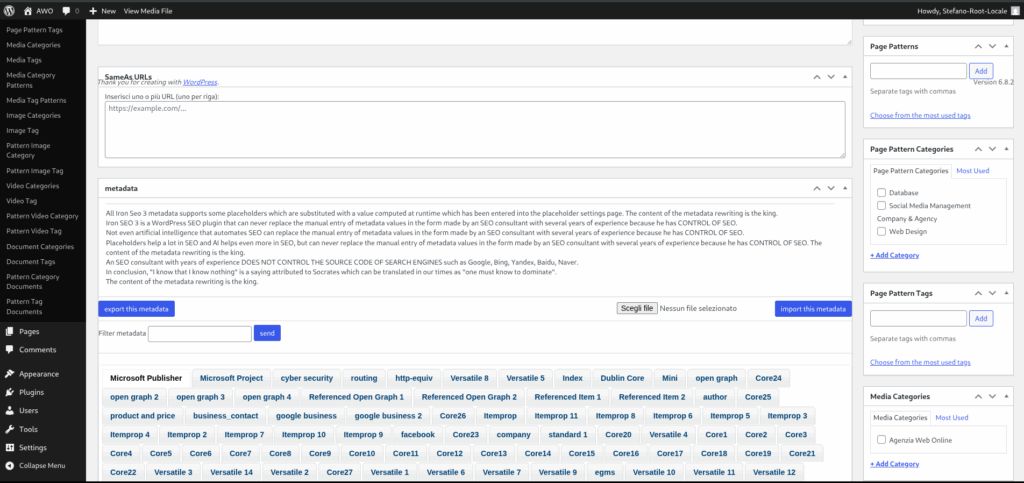Open the open graph tab

[x=716, y=378]
